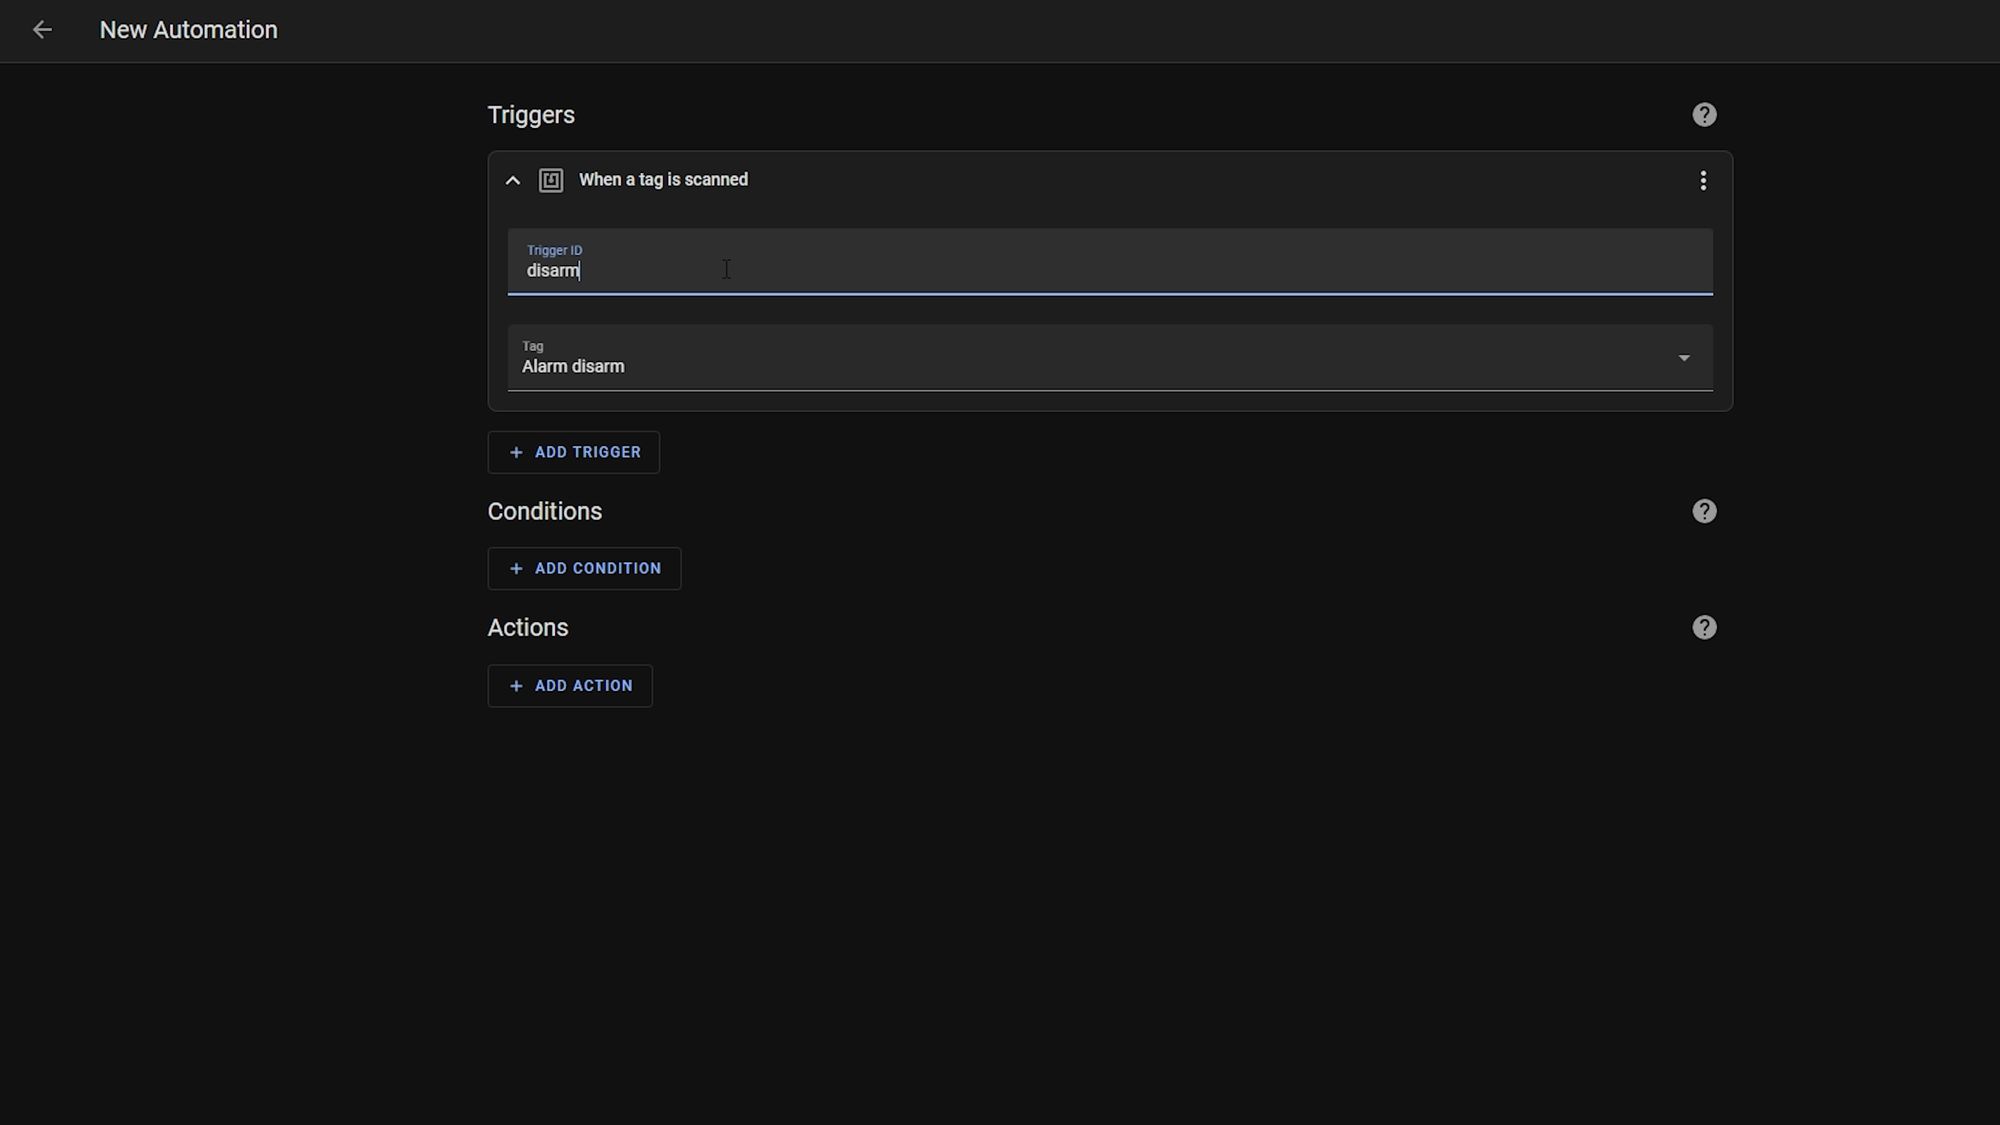
Task: Click the ADD TRIGGER plus icon
Action: tap(516, 452)
